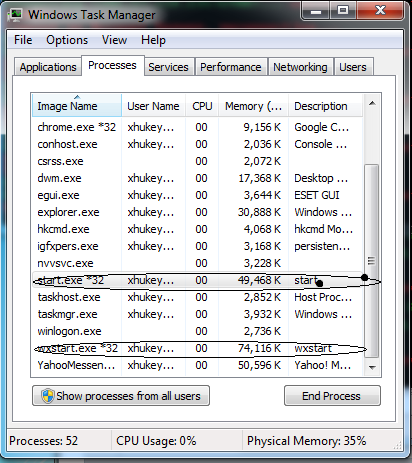Click the 49,468 K memory value
Viewport: 412px width, 463px height.
[x=259, y=280]
